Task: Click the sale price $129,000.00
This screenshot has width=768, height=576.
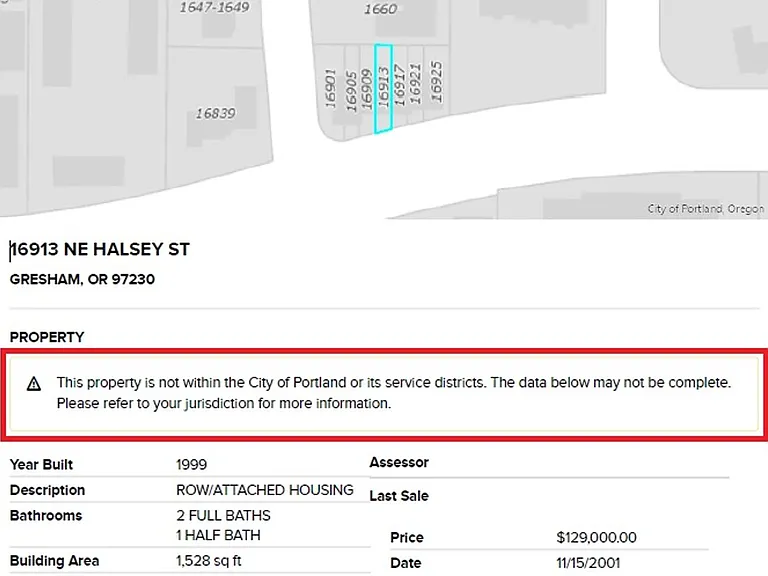Action: coord(596,538)
